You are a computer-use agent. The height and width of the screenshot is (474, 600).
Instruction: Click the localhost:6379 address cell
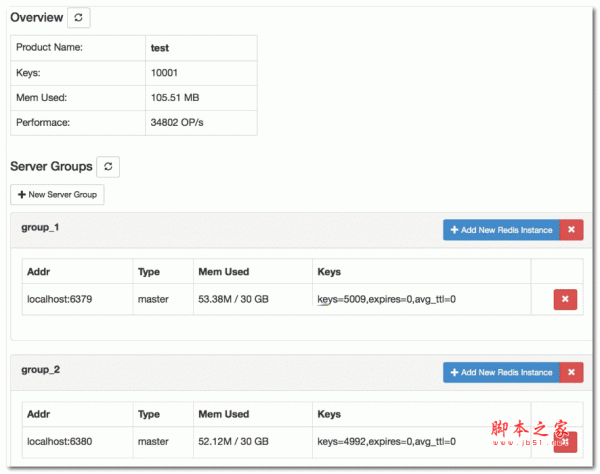tap(78, 299)
